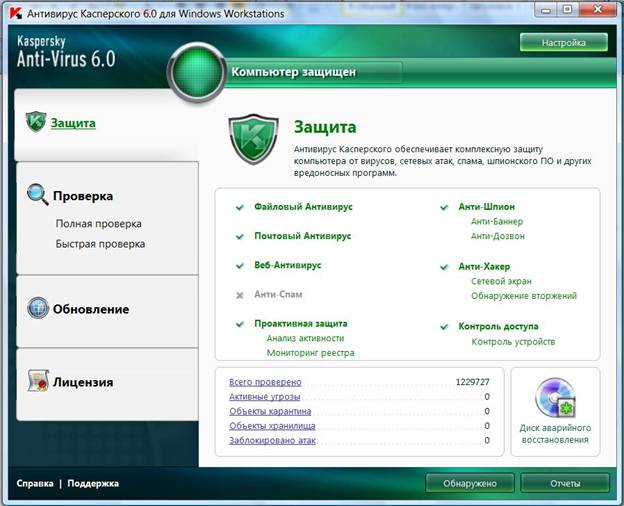This screenshot has height=506, width=624.
Task: Open Контроль устройств sub-item
Action: pos(513,342)
